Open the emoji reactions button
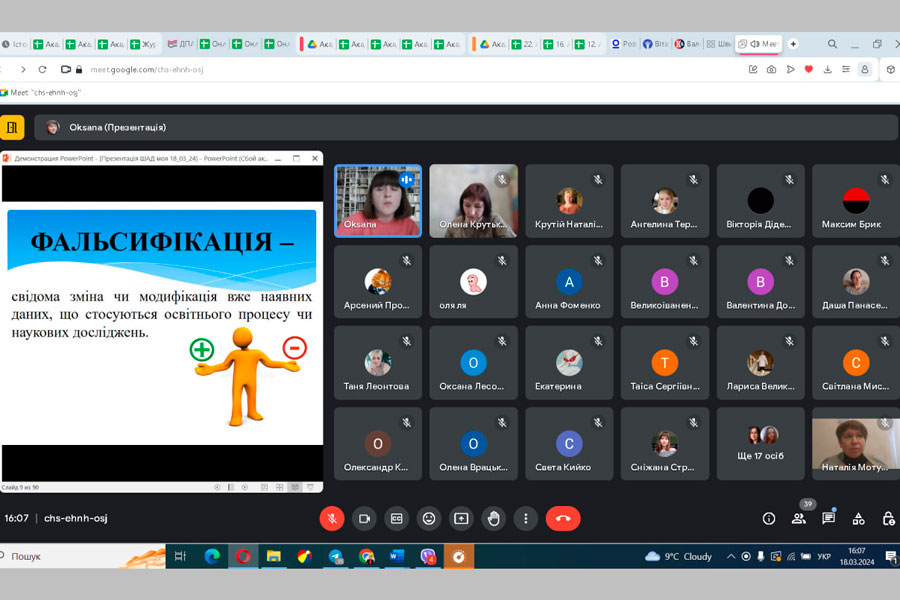900x600 pixels. pos(429,518)
